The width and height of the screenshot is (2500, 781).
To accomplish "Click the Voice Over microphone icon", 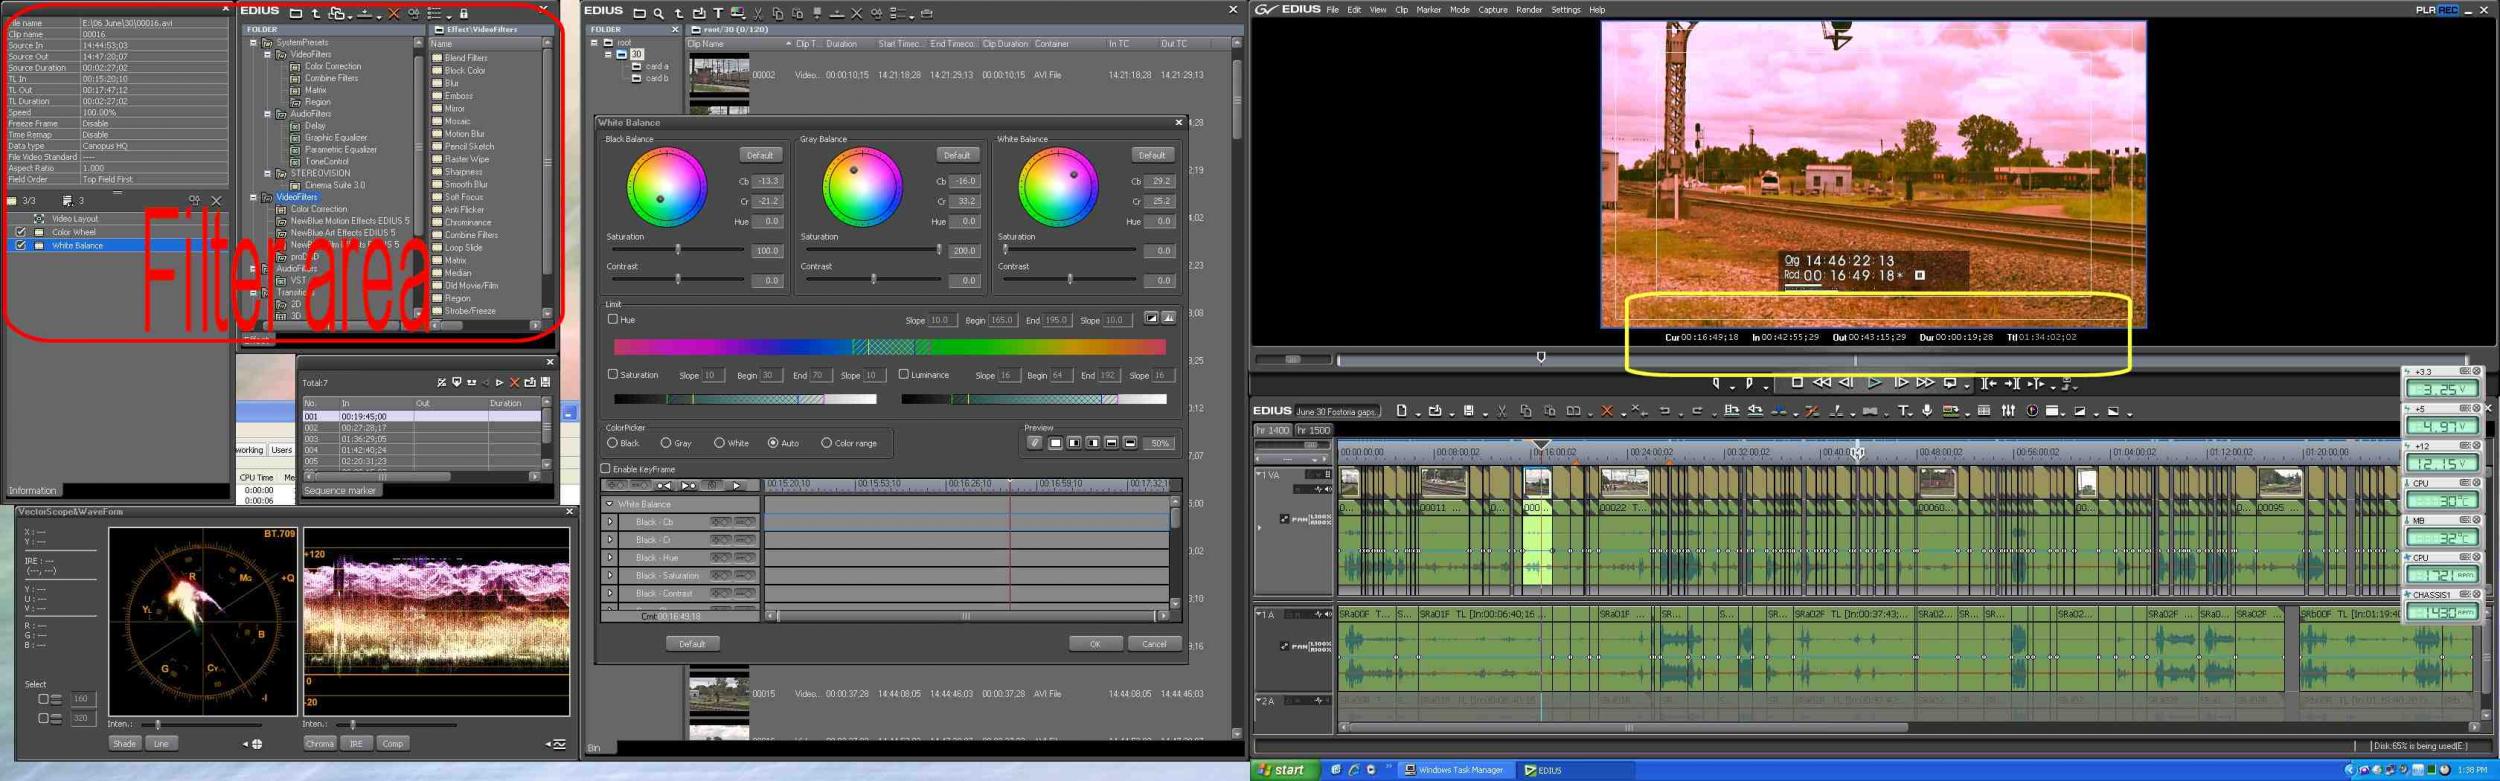I will click(1927, 411).
